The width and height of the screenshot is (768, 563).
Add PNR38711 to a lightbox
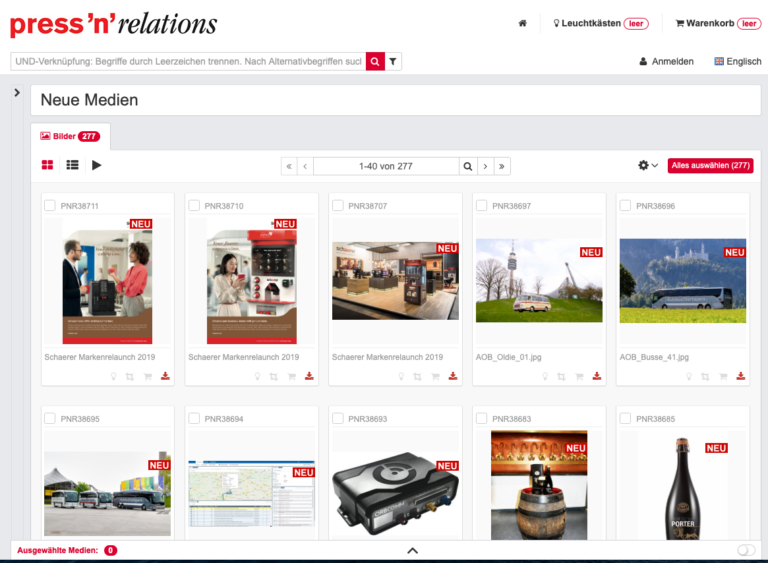pos(114,376)
